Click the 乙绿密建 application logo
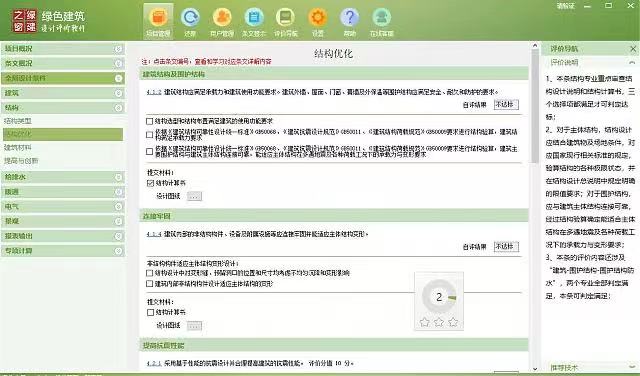The height and width of the screenshot is (376, 640). (x=24, y=21)
